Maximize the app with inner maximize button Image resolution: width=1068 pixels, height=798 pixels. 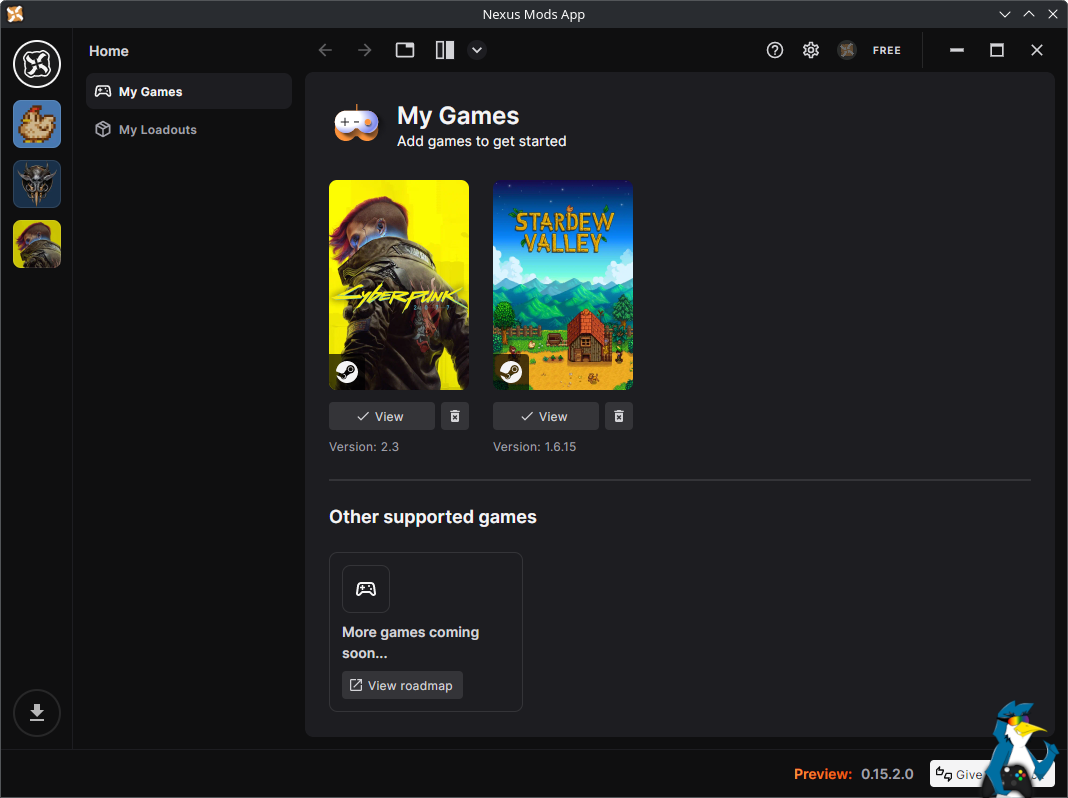tap(996, 50)
